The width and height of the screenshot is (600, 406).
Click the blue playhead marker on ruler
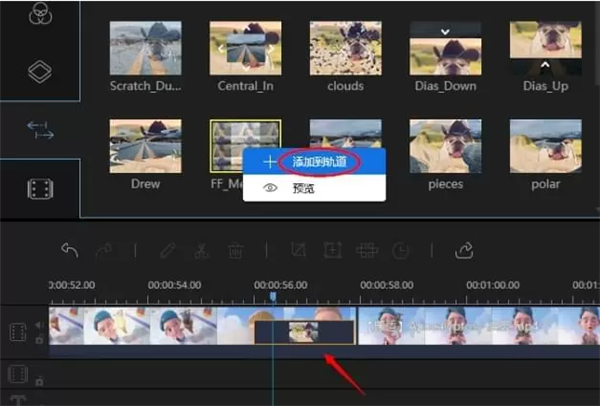(x=272, y=297)
